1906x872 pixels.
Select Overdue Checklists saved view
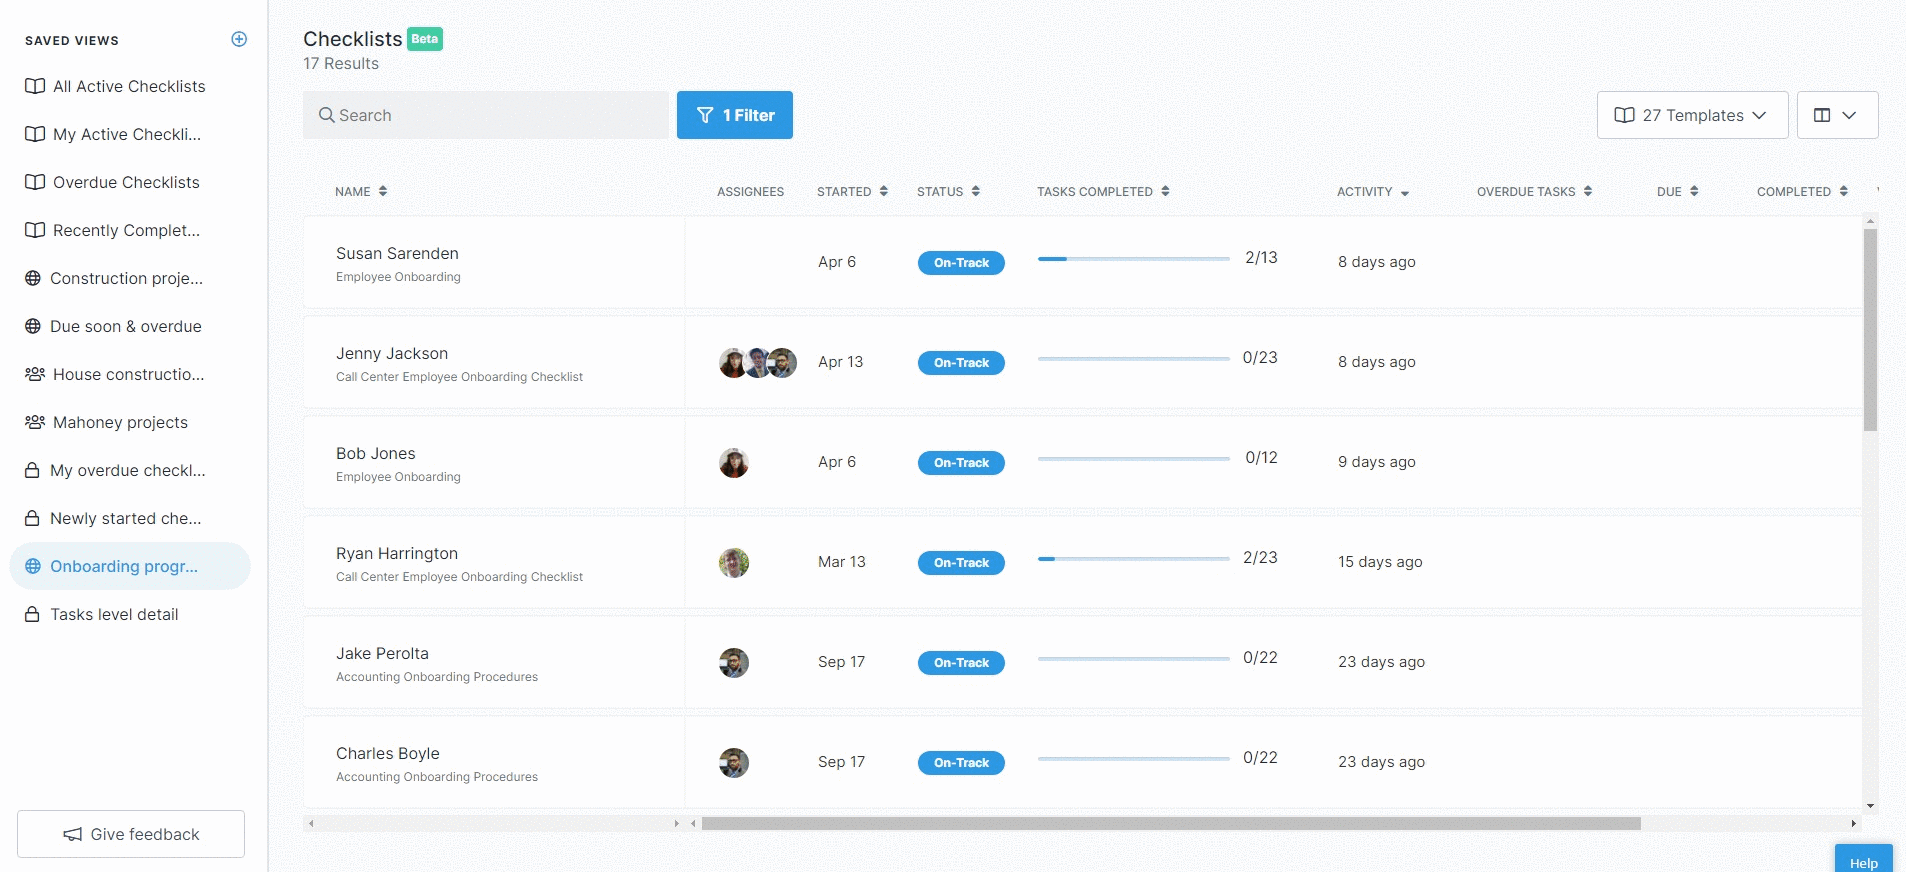coord(126,182)
